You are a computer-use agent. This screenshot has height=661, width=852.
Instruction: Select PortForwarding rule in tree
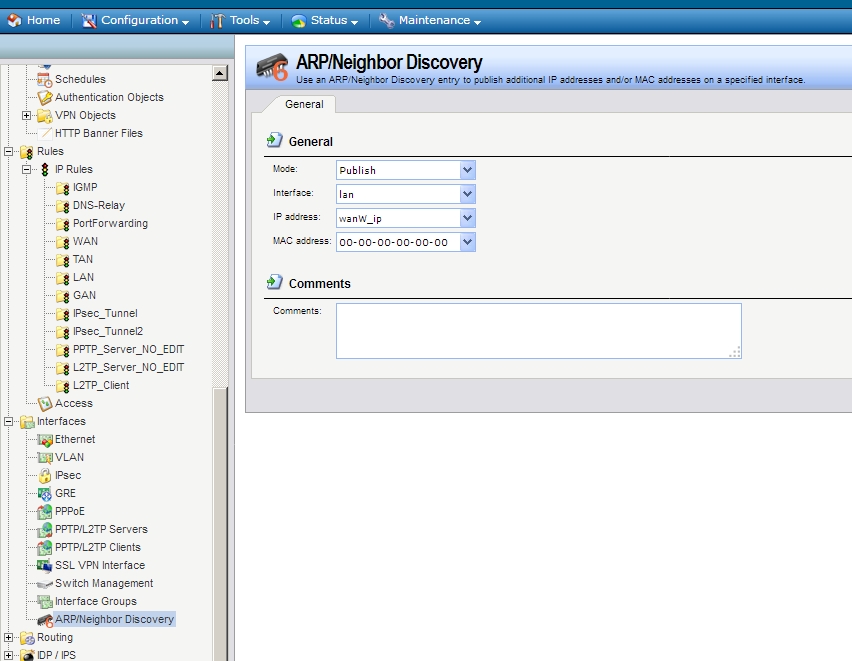pos(110,223)
